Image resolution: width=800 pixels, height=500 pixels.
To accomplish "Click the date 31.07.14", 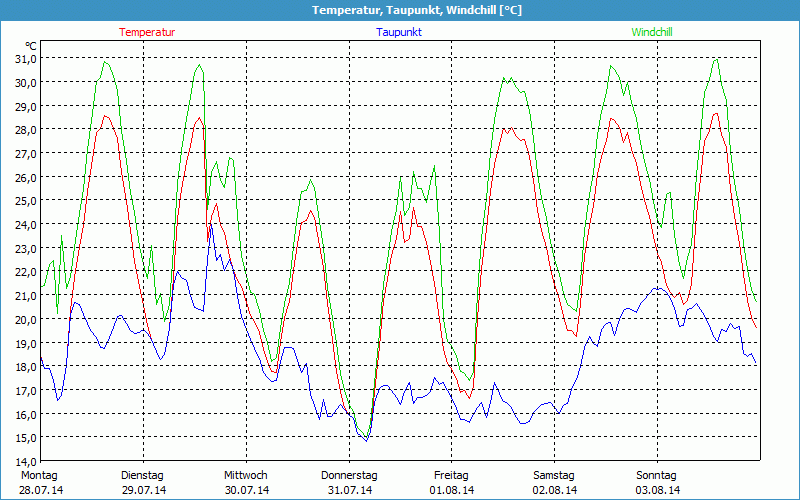I will 349,490.
